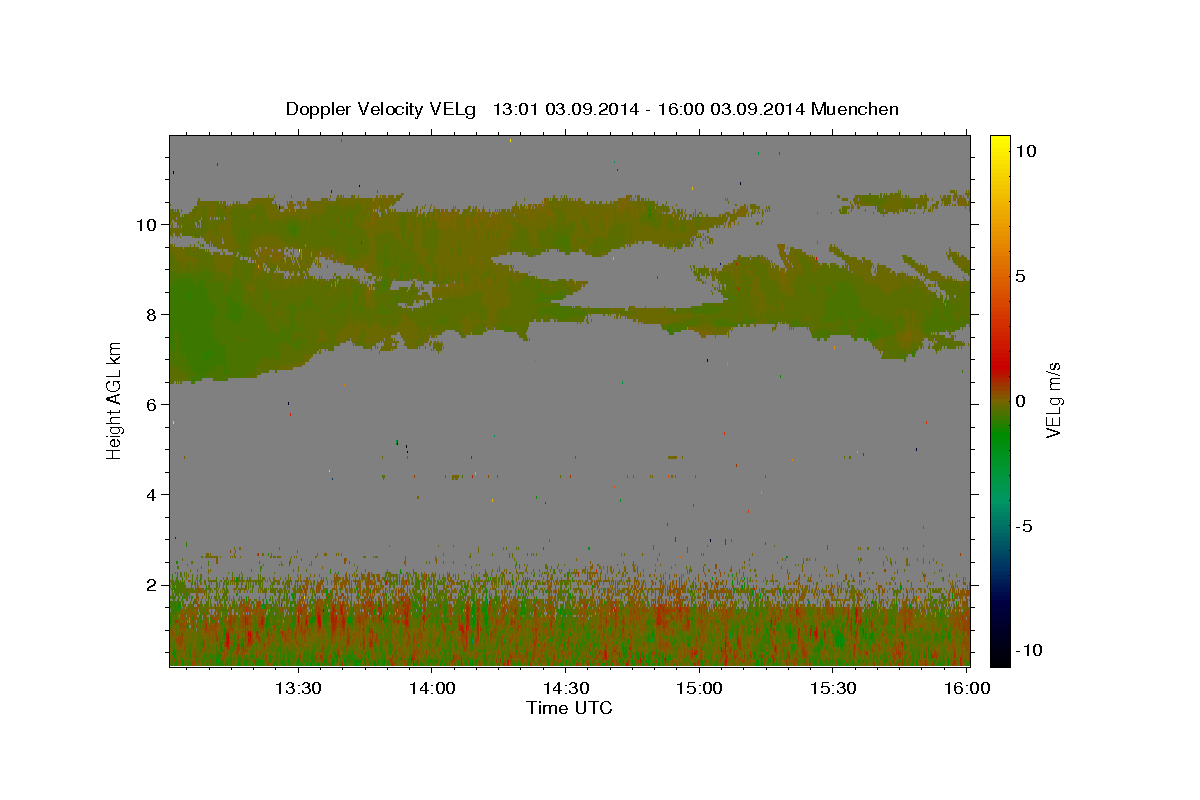The image size is (1200, 800).
Task: Click the colorbar value '-5'
Action: pos(1025,526)
